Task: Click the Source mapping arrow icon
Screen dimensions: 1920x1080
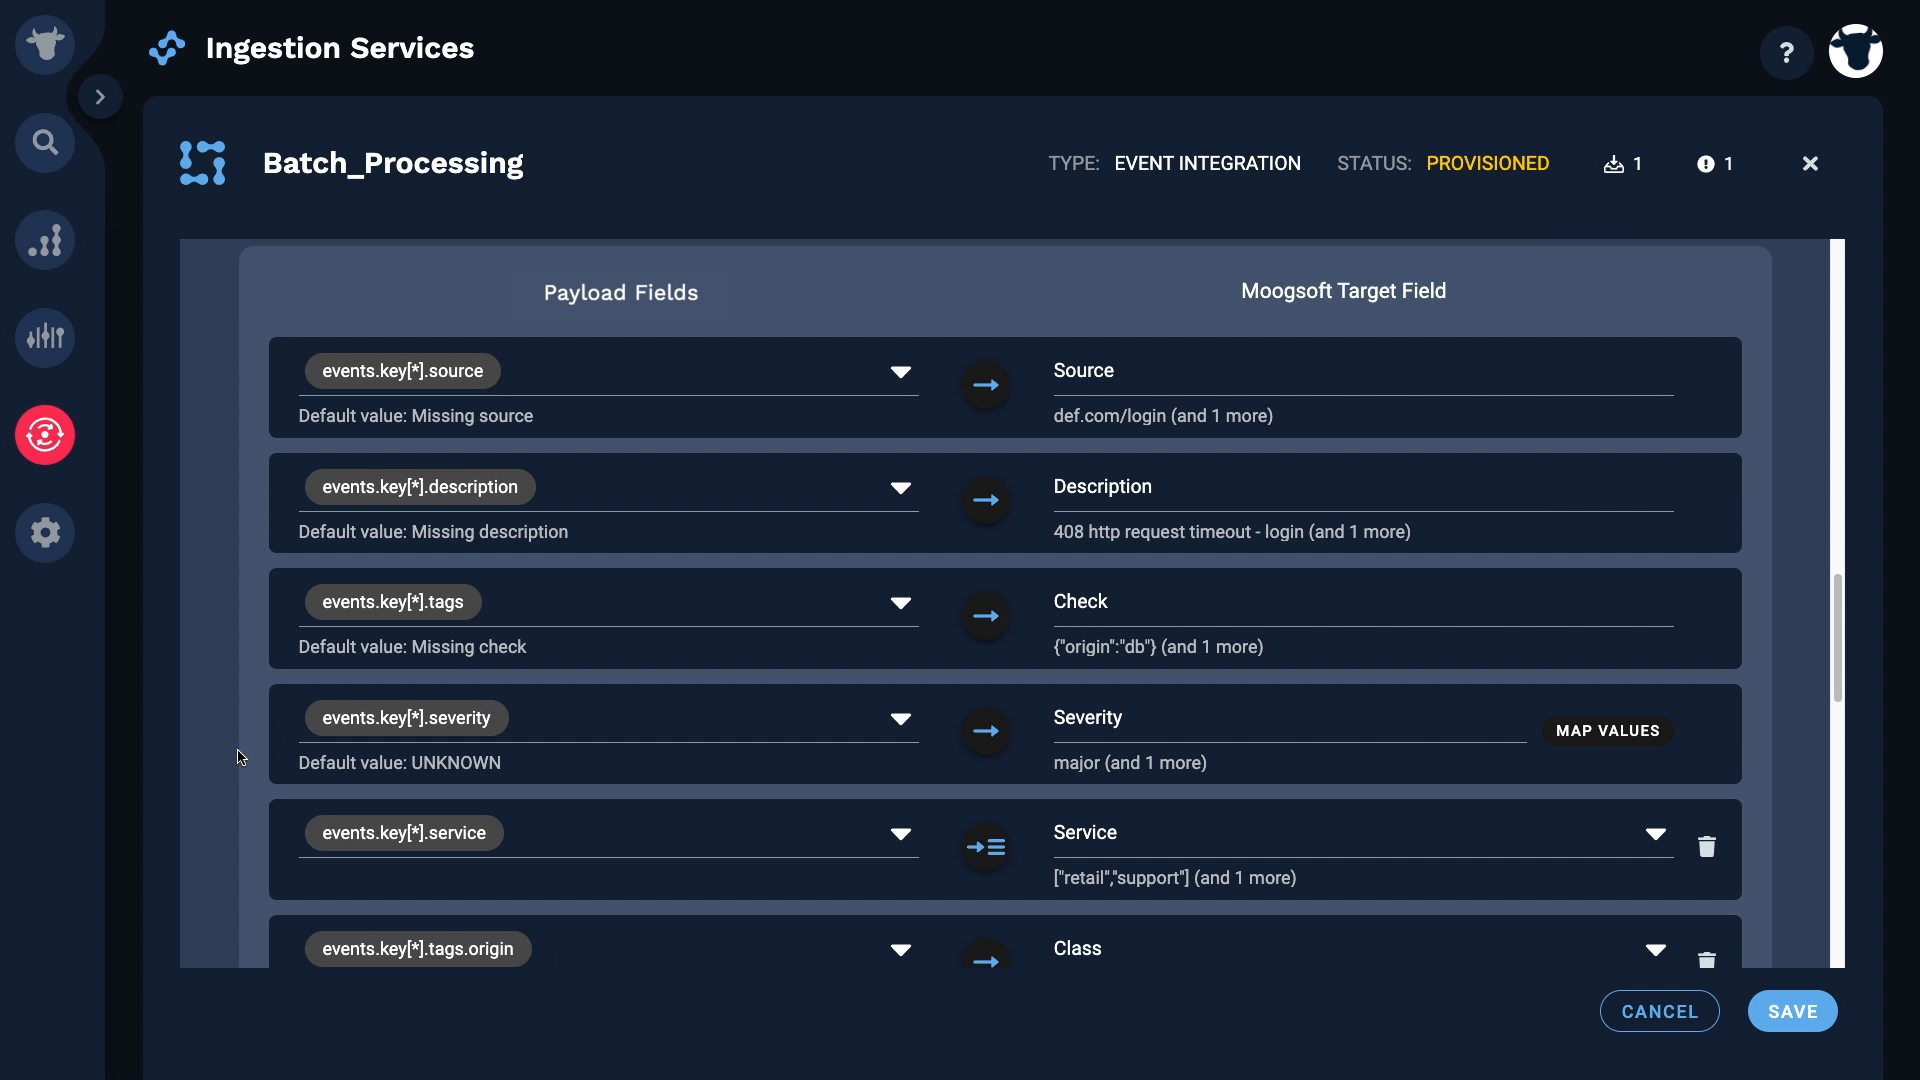Action: (986, 385)
